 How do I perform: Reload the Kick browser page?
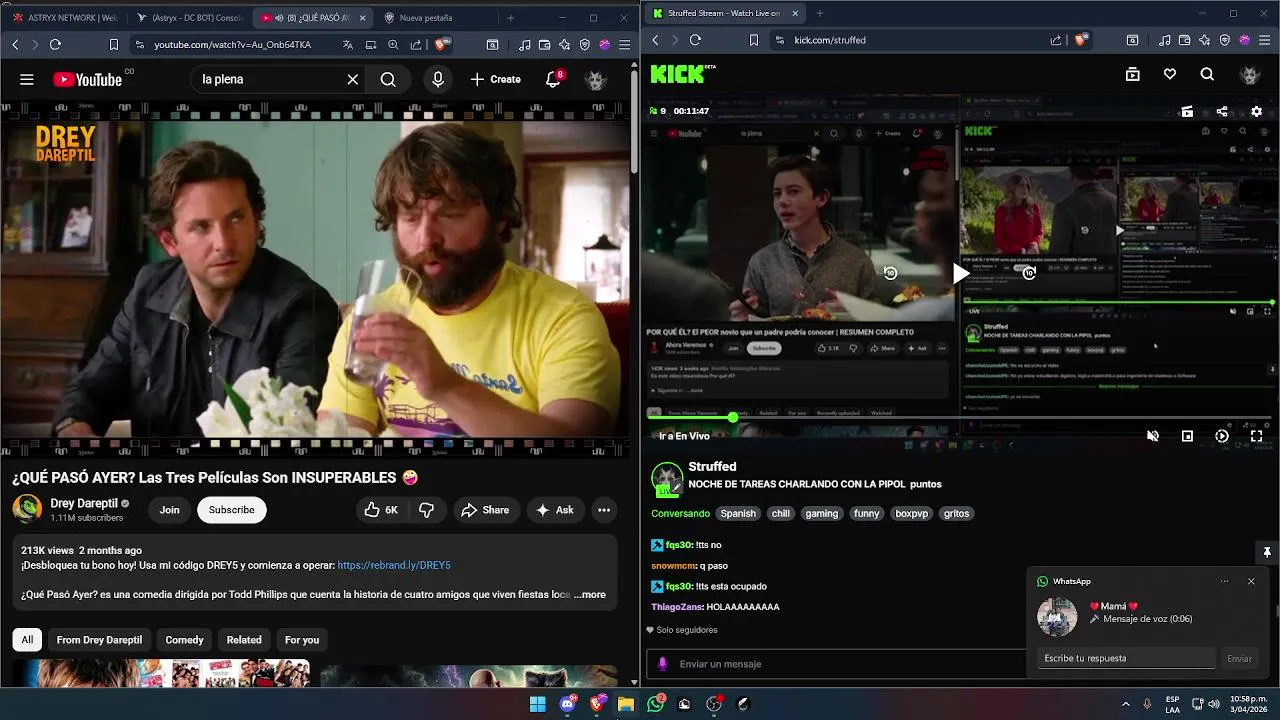(x=695, y=40)
